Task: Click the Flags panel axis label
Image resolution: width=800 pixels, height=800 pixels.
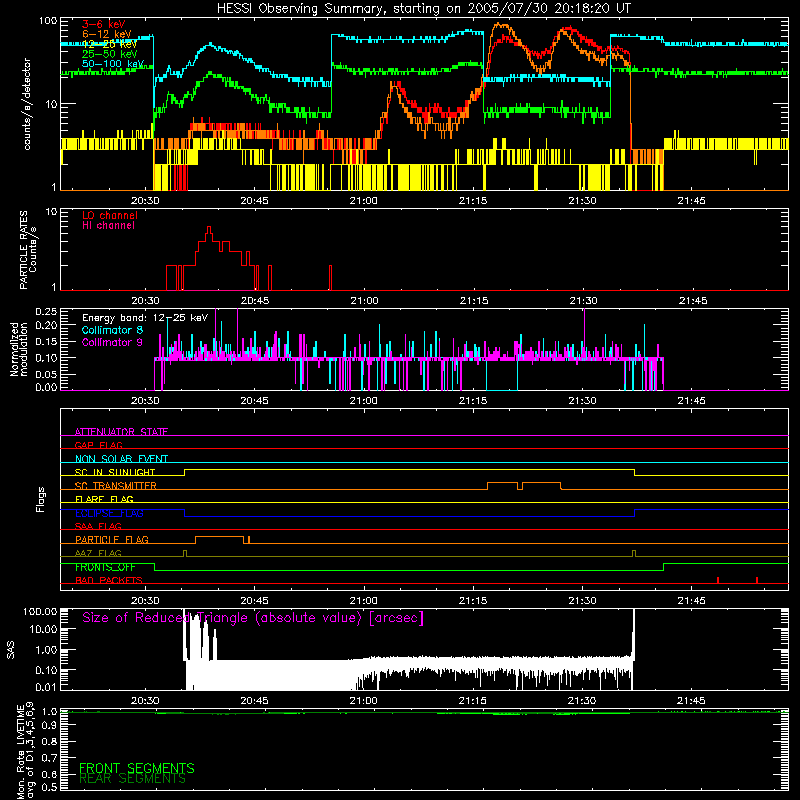Action: pyautogui.click(x=41, y=499)
